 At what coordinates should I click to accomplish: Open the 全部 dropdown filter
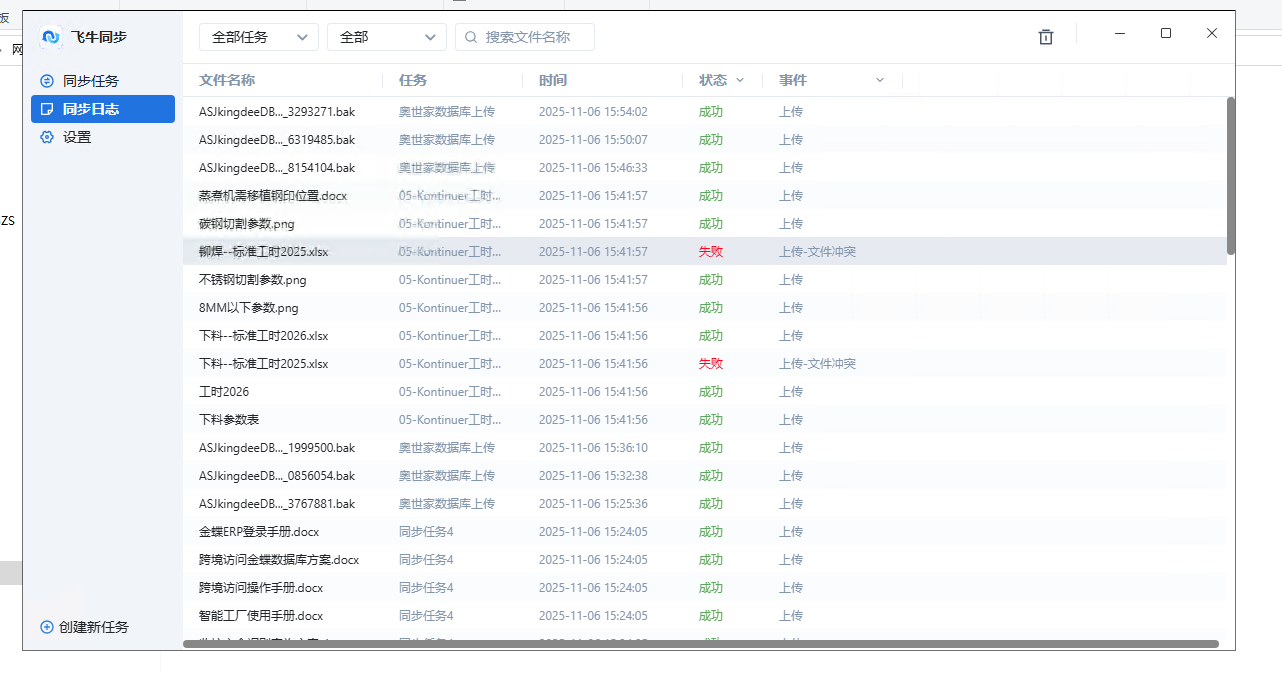[386, 37]
